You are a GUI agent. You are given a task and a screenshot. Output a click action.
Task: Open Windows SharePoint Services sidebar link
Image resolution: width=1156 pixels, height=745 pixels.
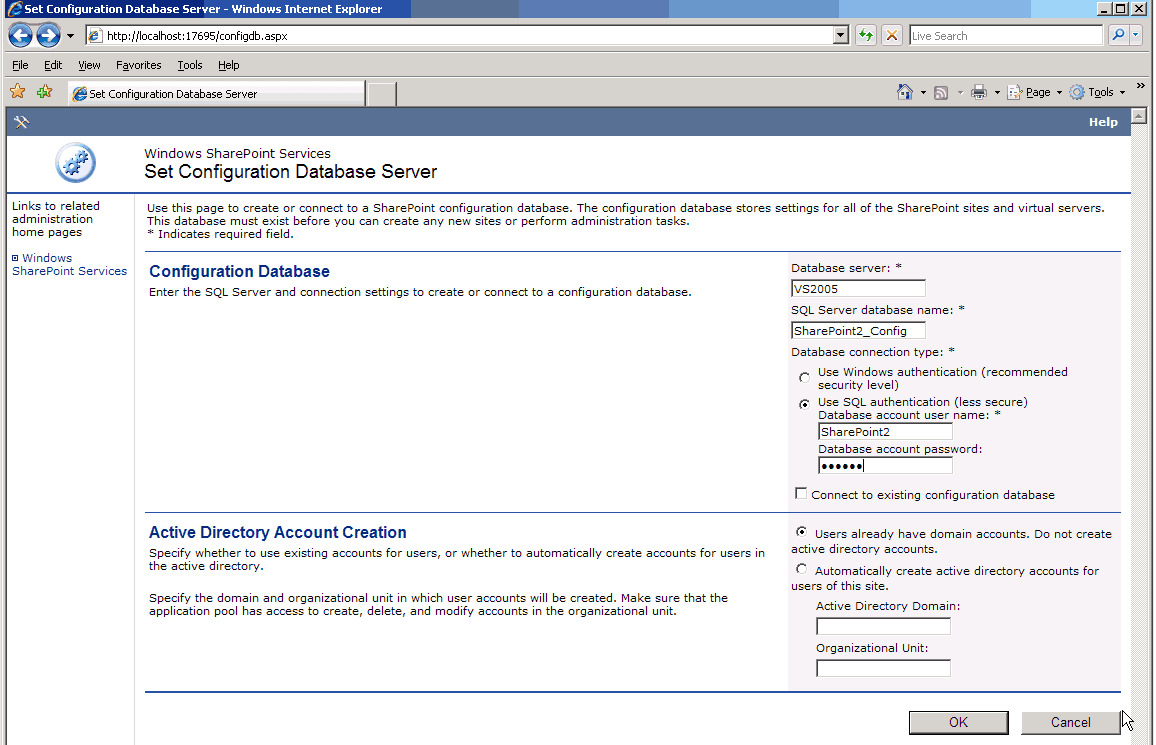69,265
